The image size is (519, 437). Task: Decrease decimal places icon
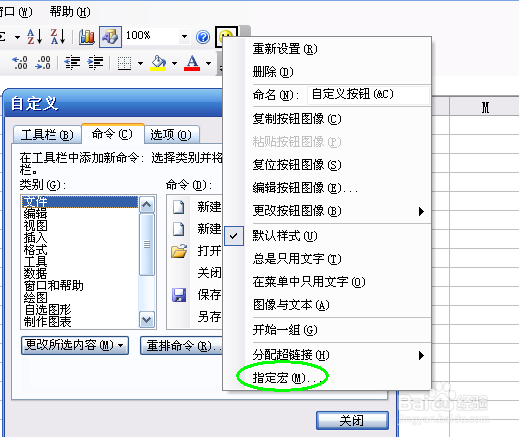point(43,63)
